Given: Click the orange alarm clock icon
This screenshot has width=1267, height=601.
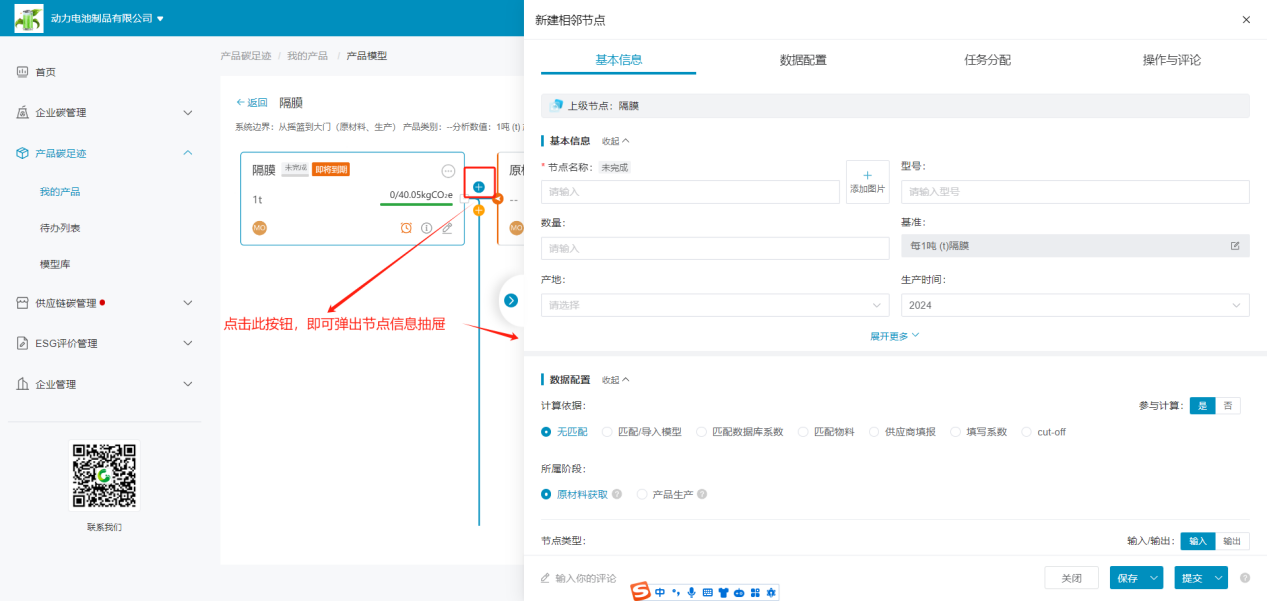Looking at the screenshot, I should click(406, 228).
